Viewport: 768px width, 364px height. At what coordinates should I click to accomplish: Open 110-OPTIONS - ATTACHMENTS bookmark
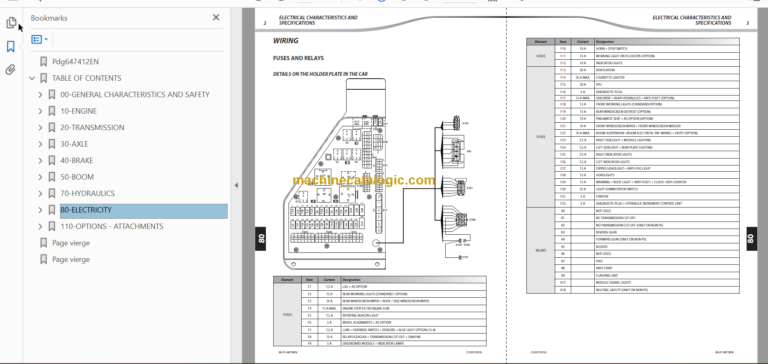click(x=112, y=226)
